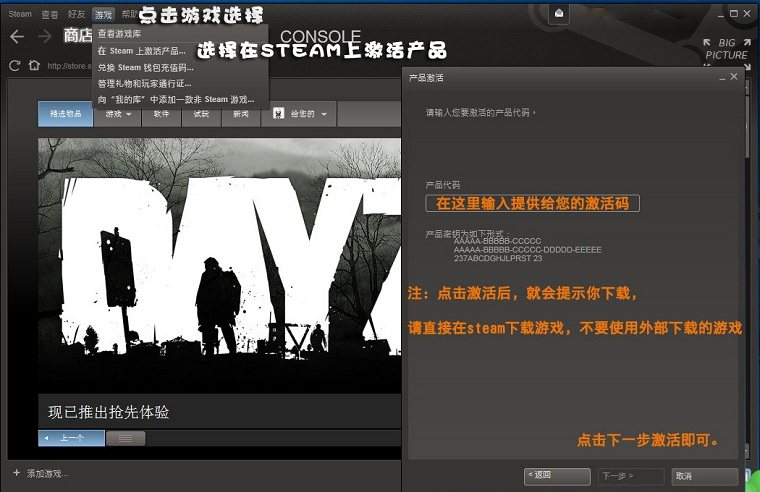Click the browser forward arrow
The width and height of the screenshot is (760, 492).
click(x=43, y=36)
